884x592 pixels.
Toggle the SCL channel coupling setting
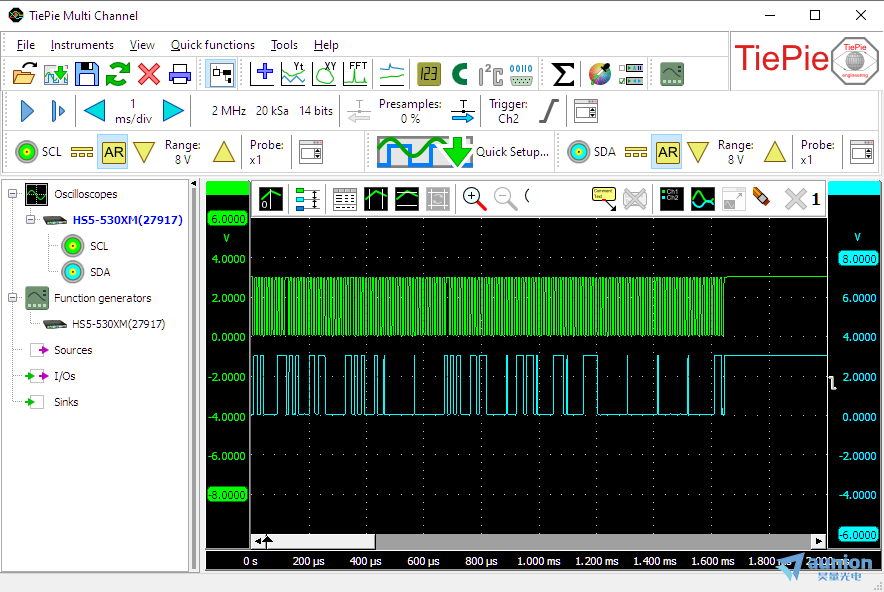(82, 152)
